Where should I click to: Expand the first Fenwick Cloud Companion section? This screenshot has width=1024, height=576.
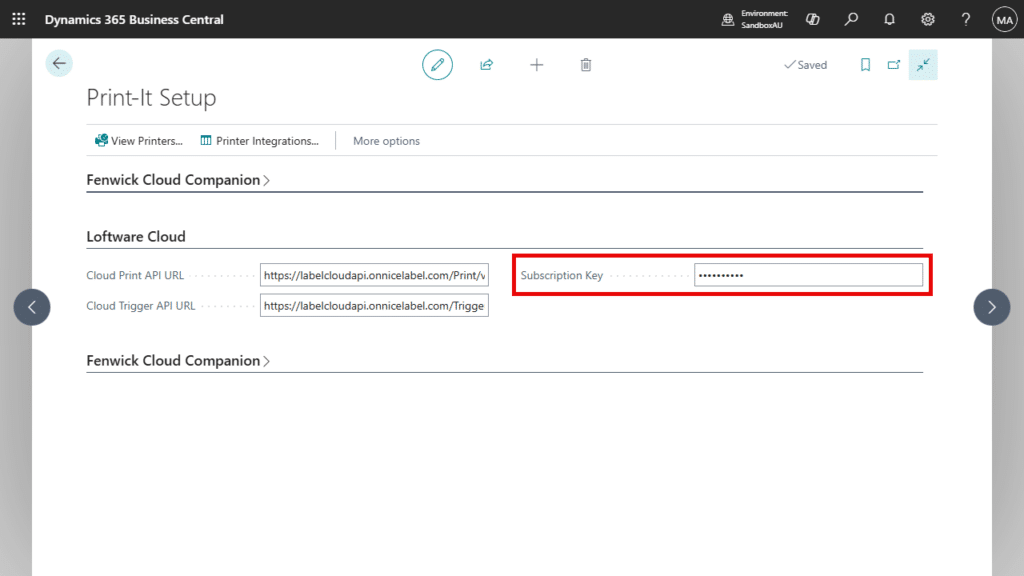tap(178, 179)
